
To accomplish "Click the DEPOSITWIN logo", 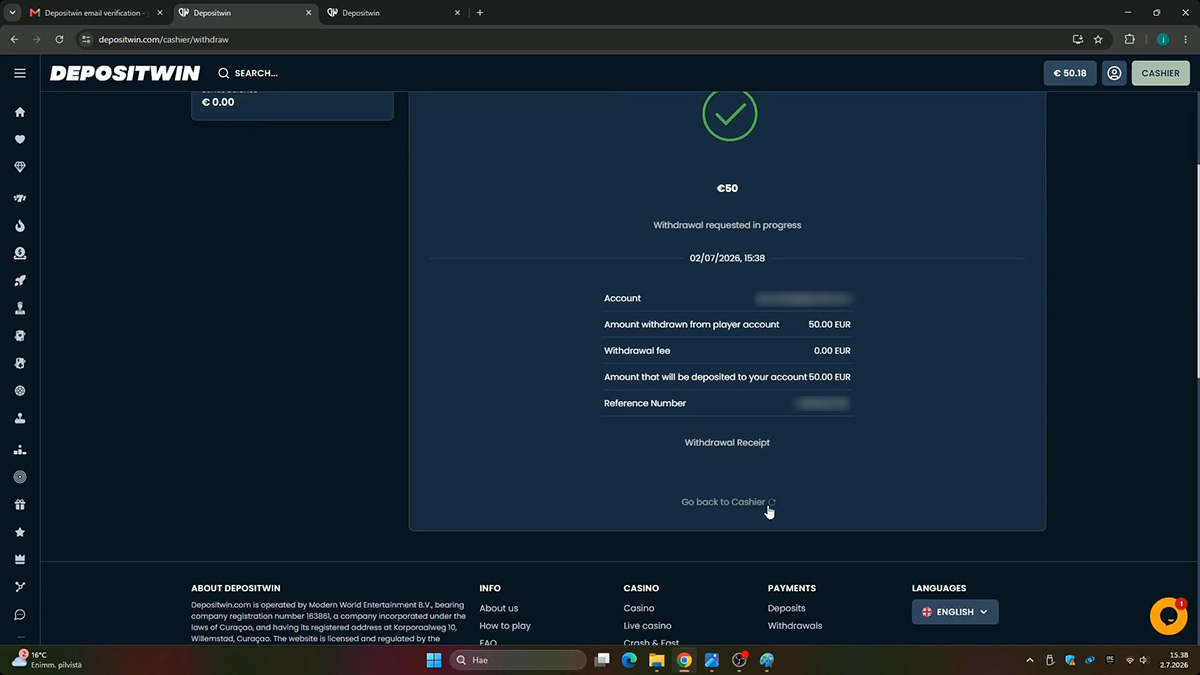I will [125, 73].
